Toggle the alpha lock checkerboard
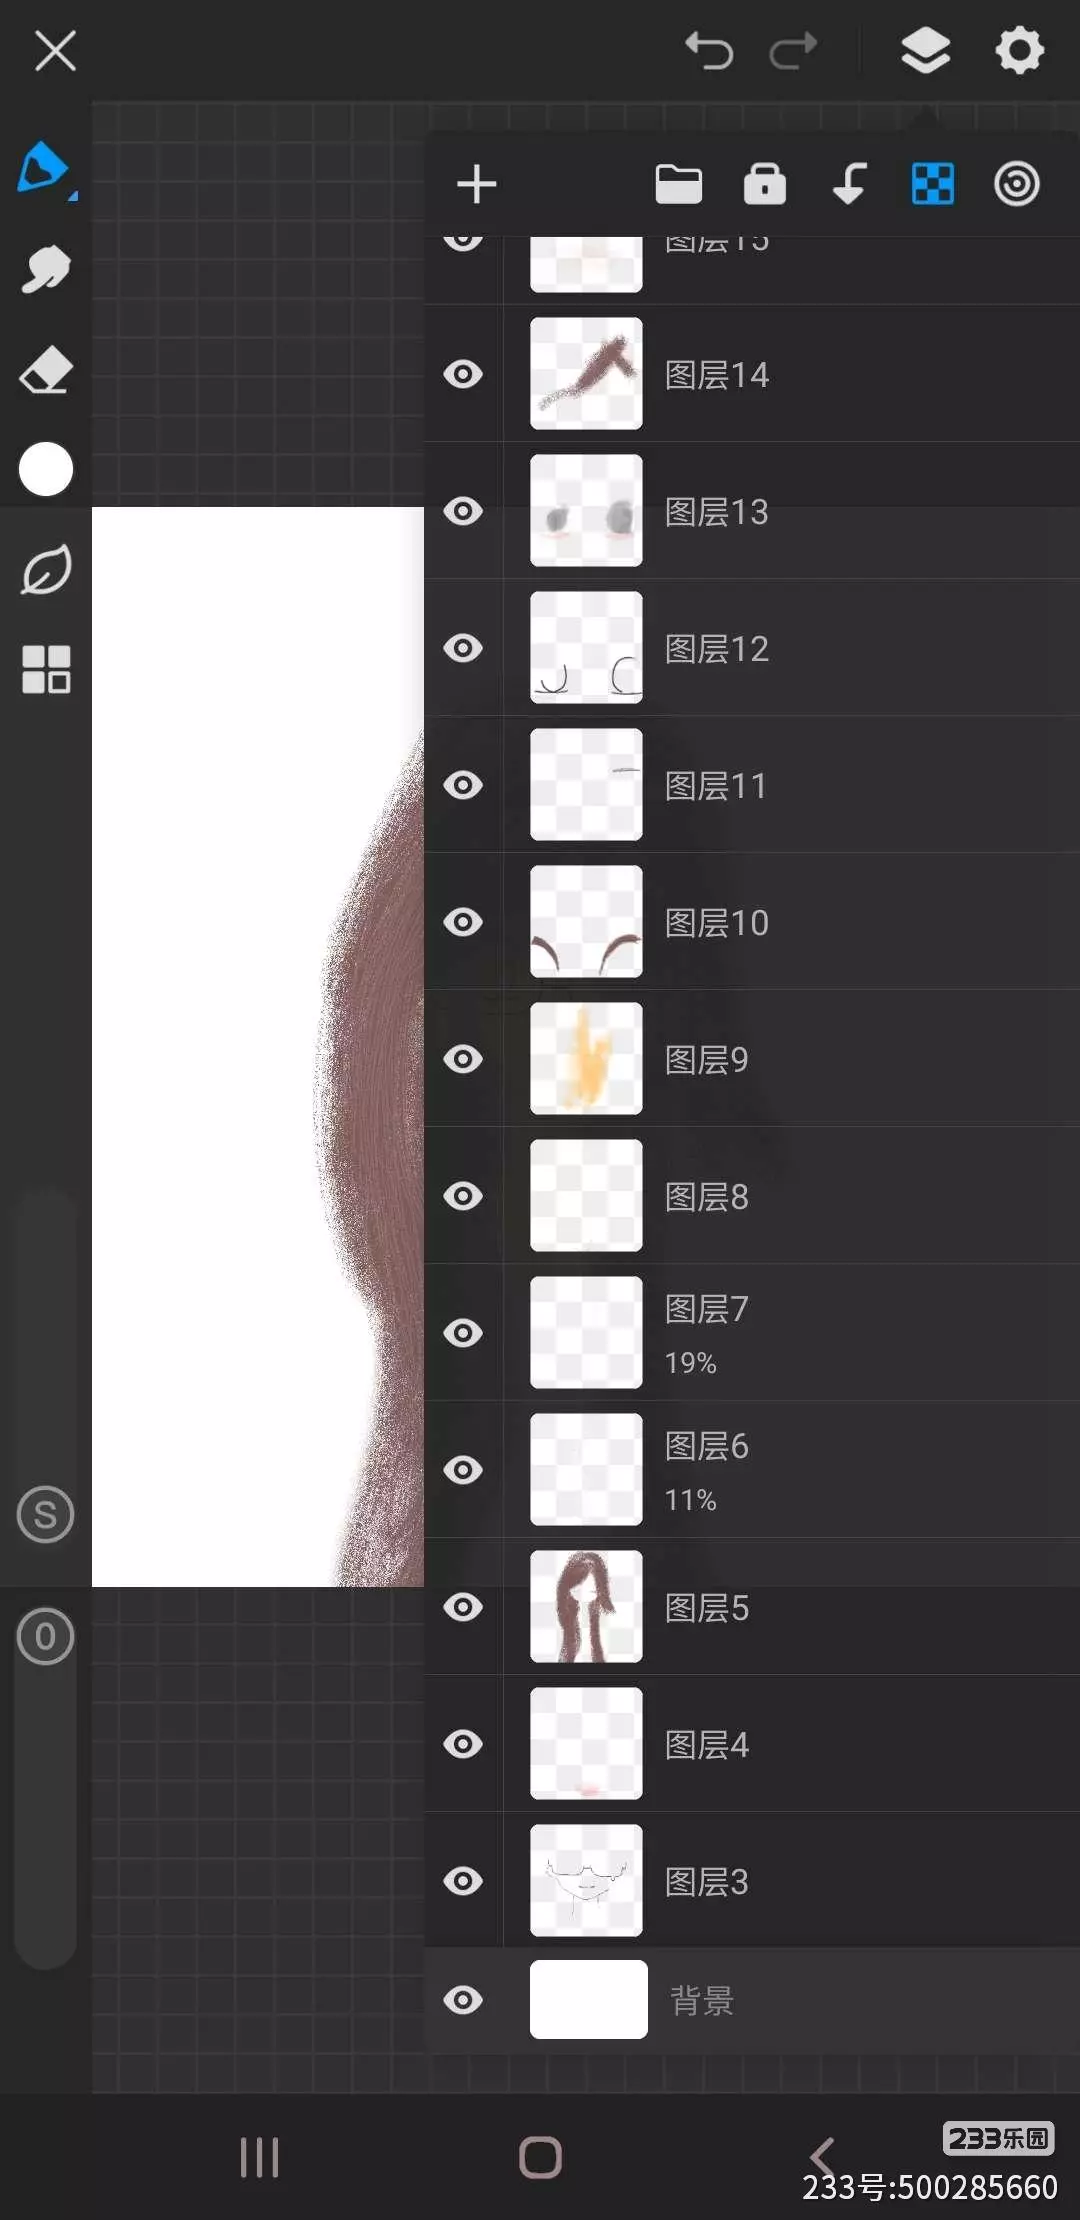Viewport: 1080px width, 2220px height. (x=932, y=184)
